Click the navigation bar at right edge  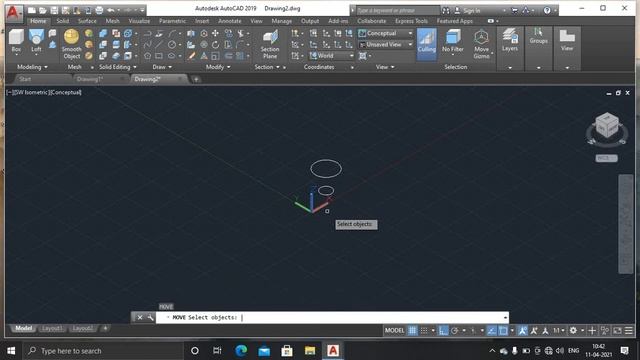(x=625, y=224)
